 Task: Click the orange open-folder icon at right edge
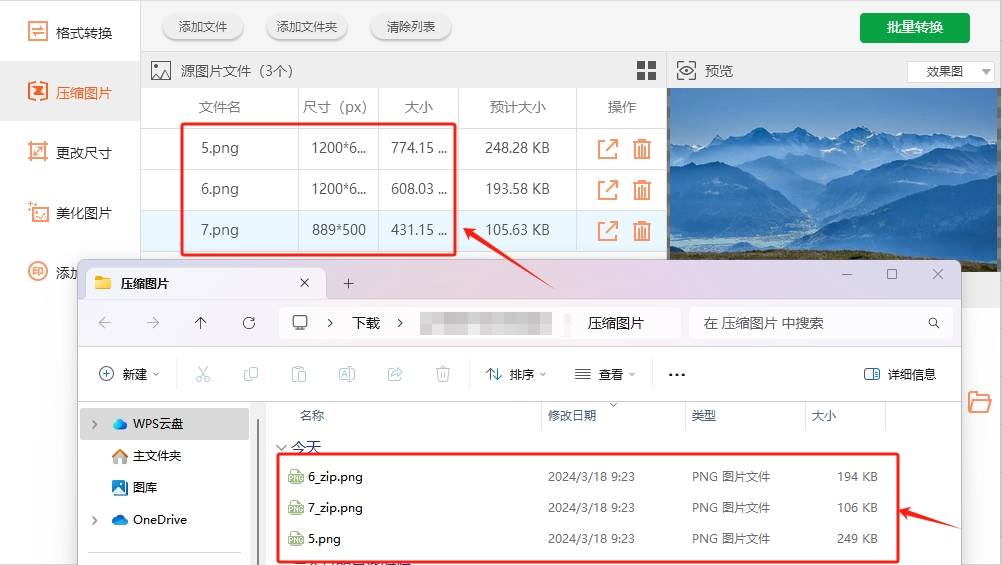978,401
